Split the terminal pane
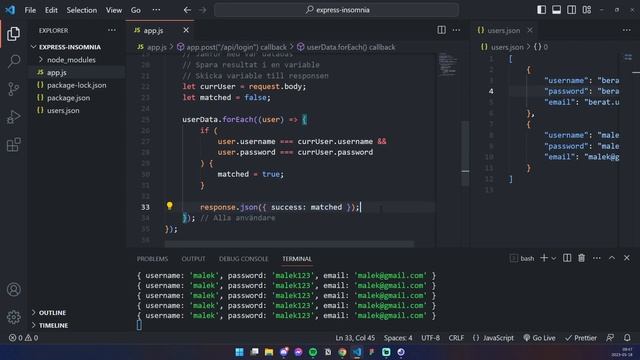Screen dimensions: 640x360 pyautogui.click(x=567, y=258)
